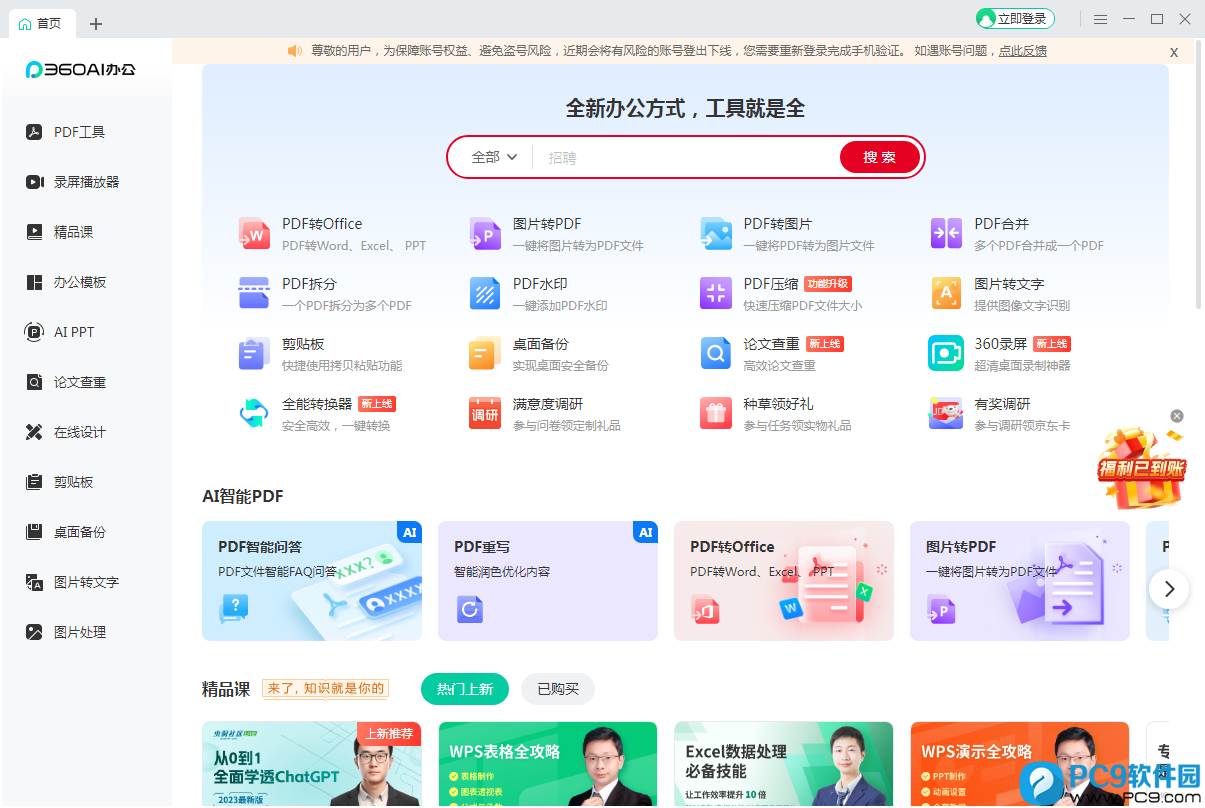Open the PDF转Office tool icon in the grid
Viewport: 1205px width, 808px height.
coord(254,233)
